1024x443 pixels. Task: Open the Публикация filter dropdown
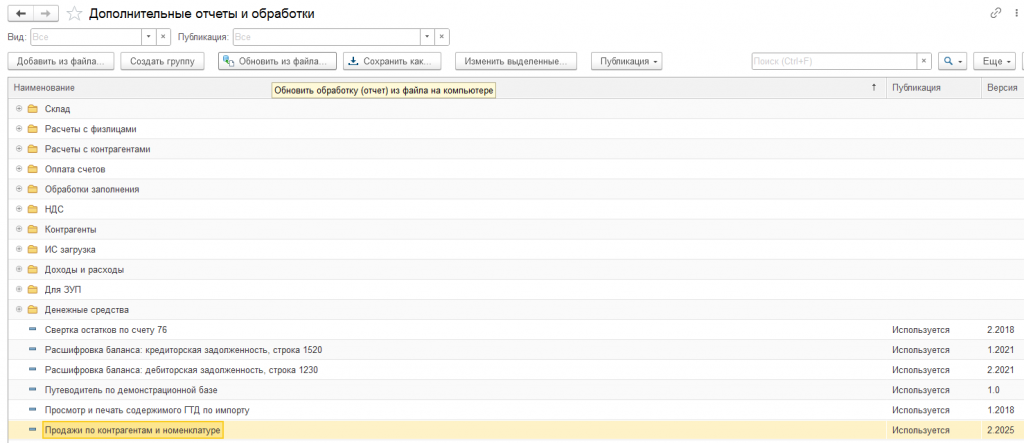427,37
